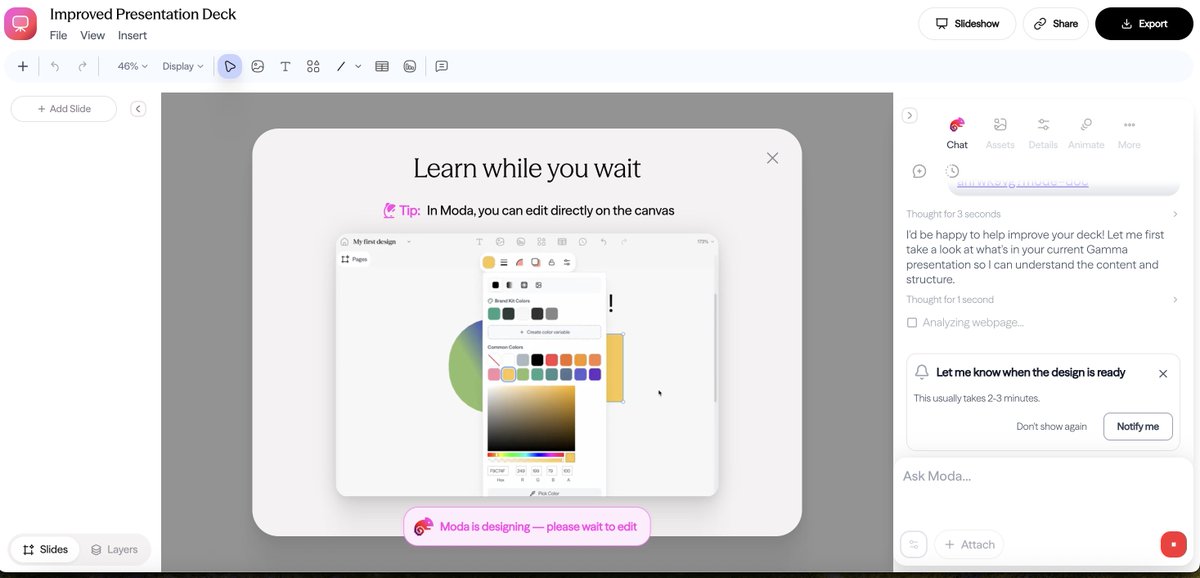Switch to the Details tab
1200x578 pixels.
coord(1043,133)
